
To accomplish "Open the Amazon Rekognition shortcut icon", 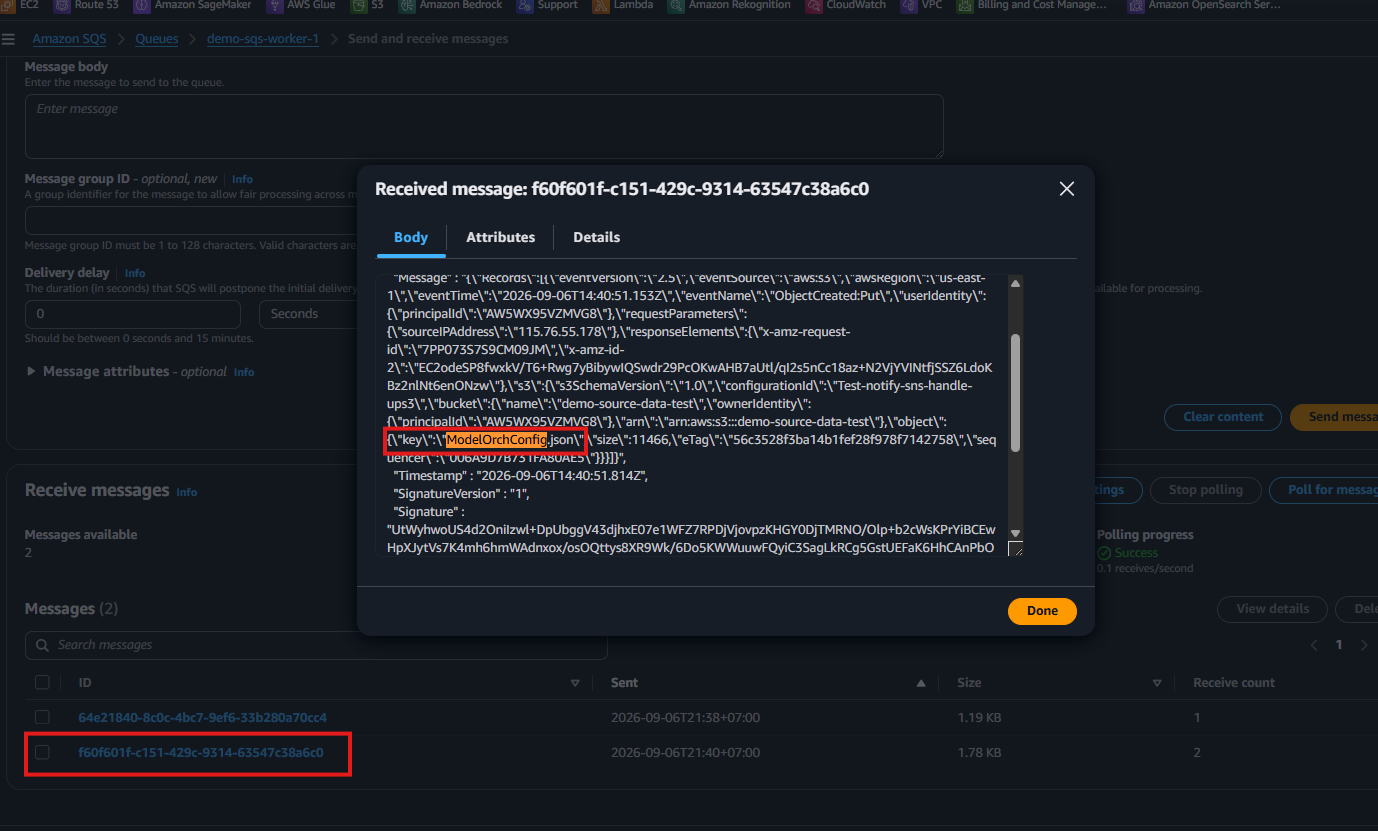I will pyautogui.click(x=676, y=5).
